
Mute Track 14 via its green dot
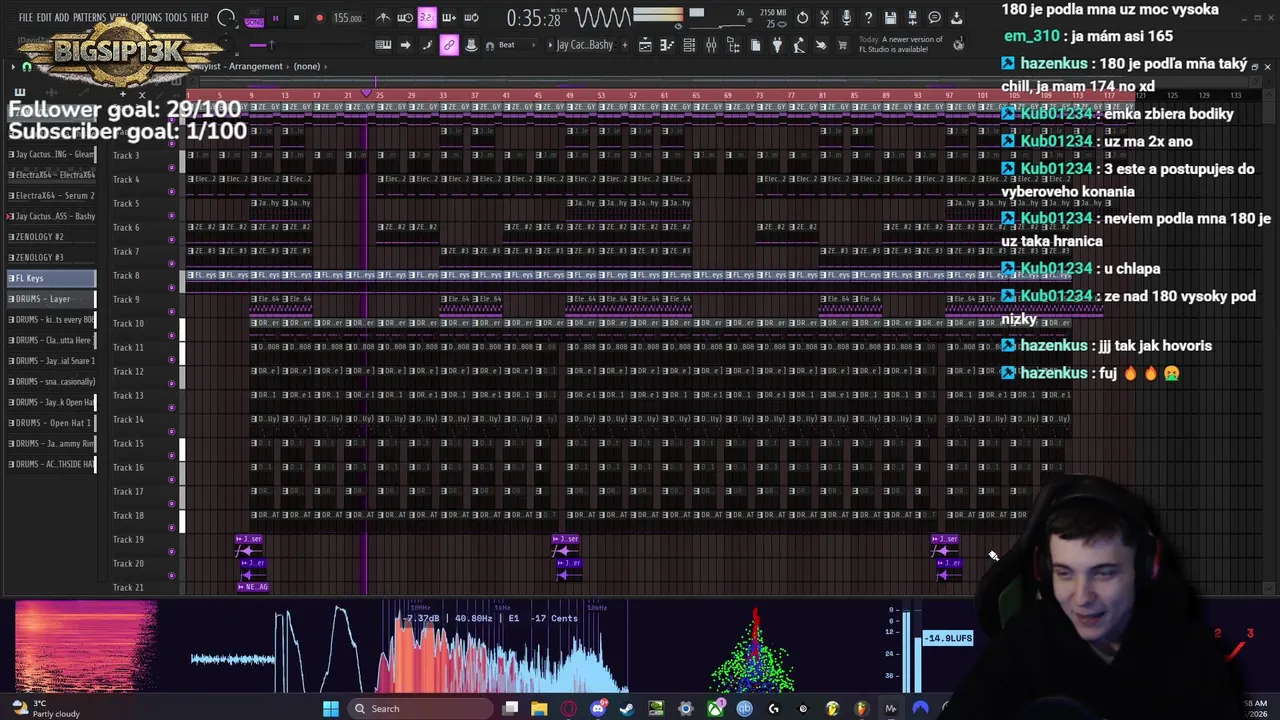[x=171, y=431]
